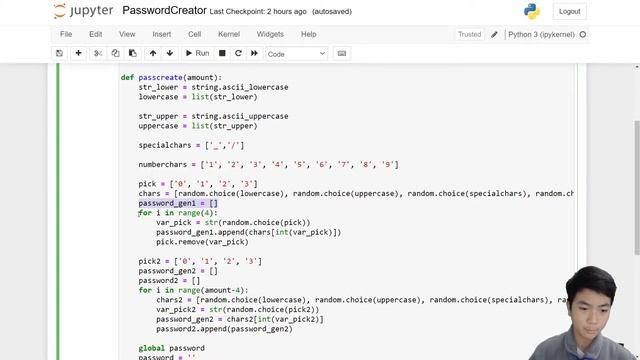Screen dimensions: 640x360
Task: Click the Python logo
Action: click(532, 11)
